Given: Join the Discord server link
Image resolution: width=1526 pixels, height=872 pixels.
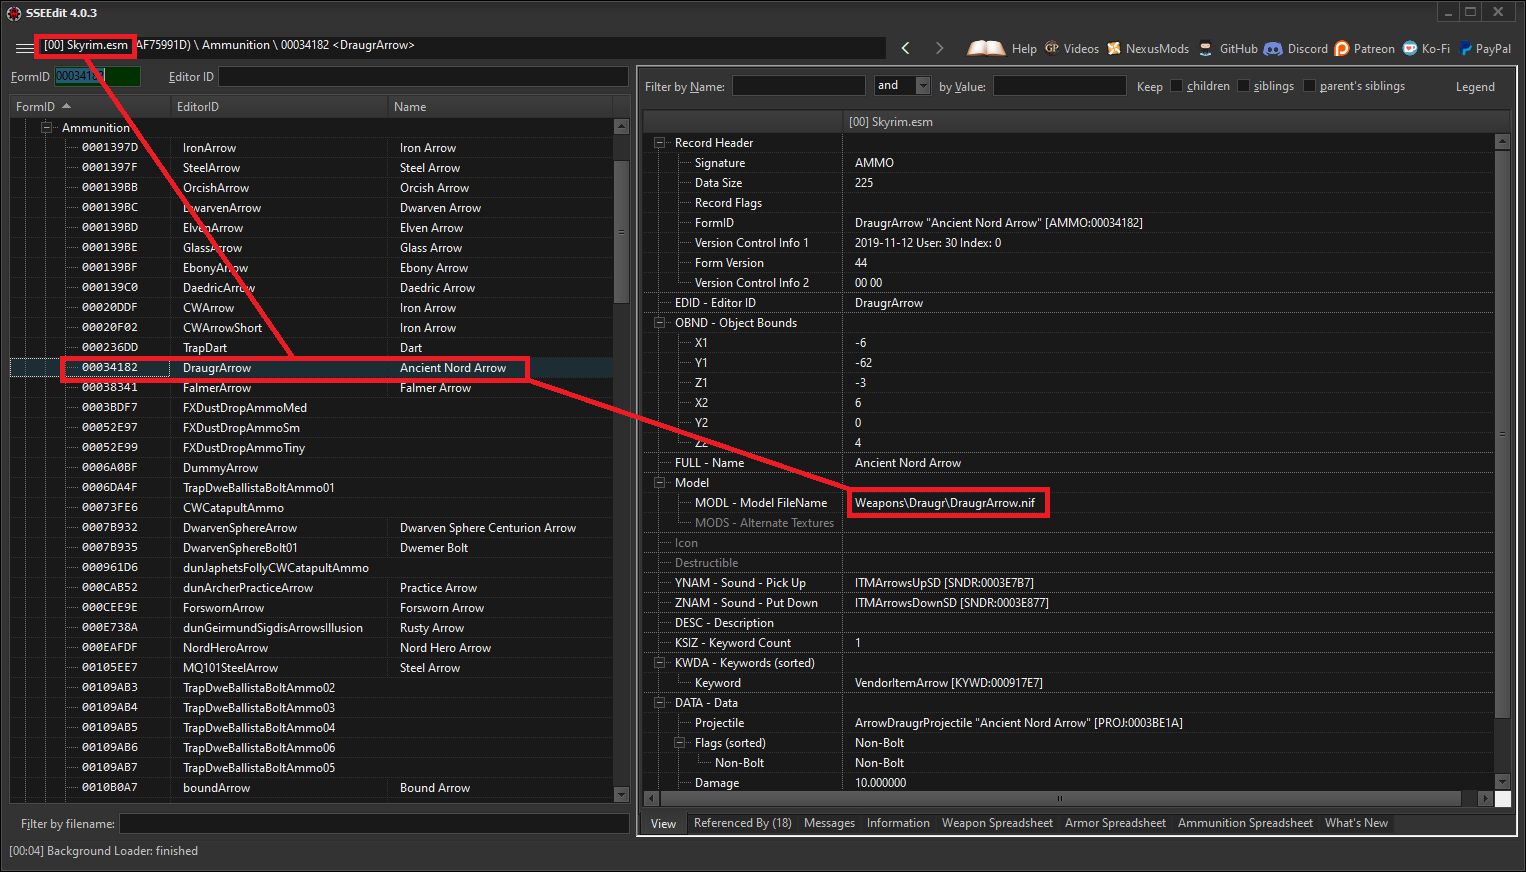Looking at the screenshot, I should (1296, 48).
